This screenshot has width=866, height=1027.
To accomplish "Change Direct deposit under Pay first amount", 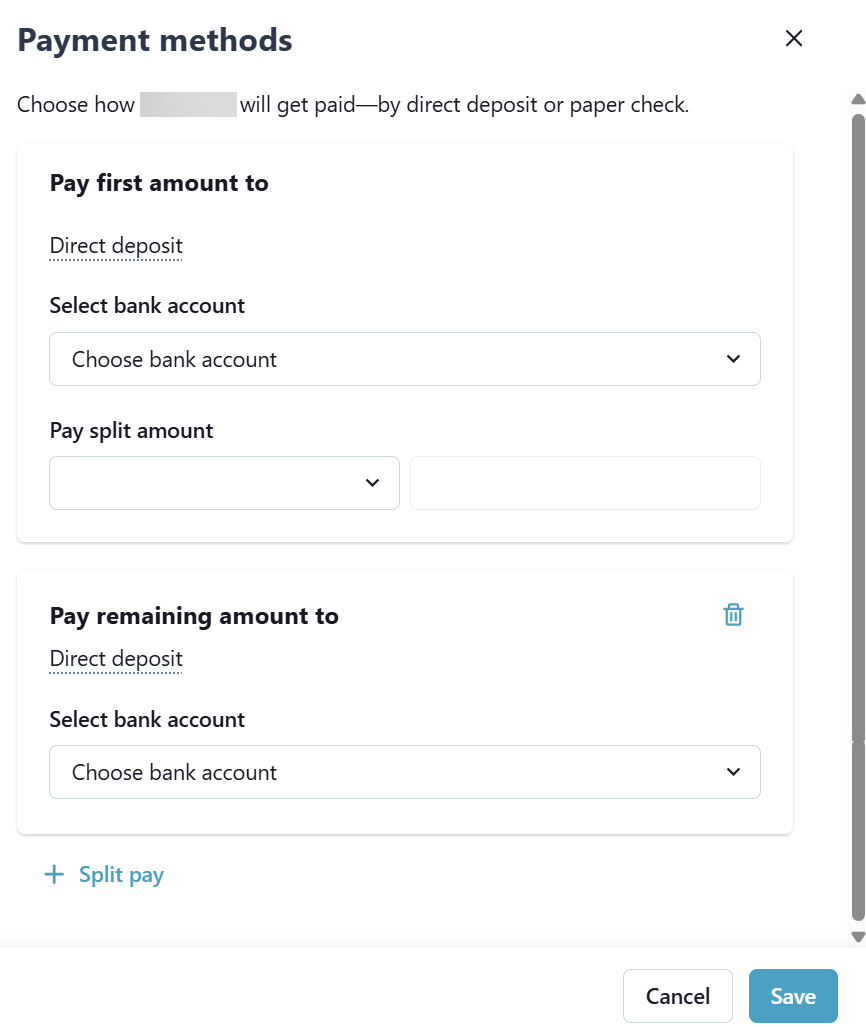I will [116, 246].
